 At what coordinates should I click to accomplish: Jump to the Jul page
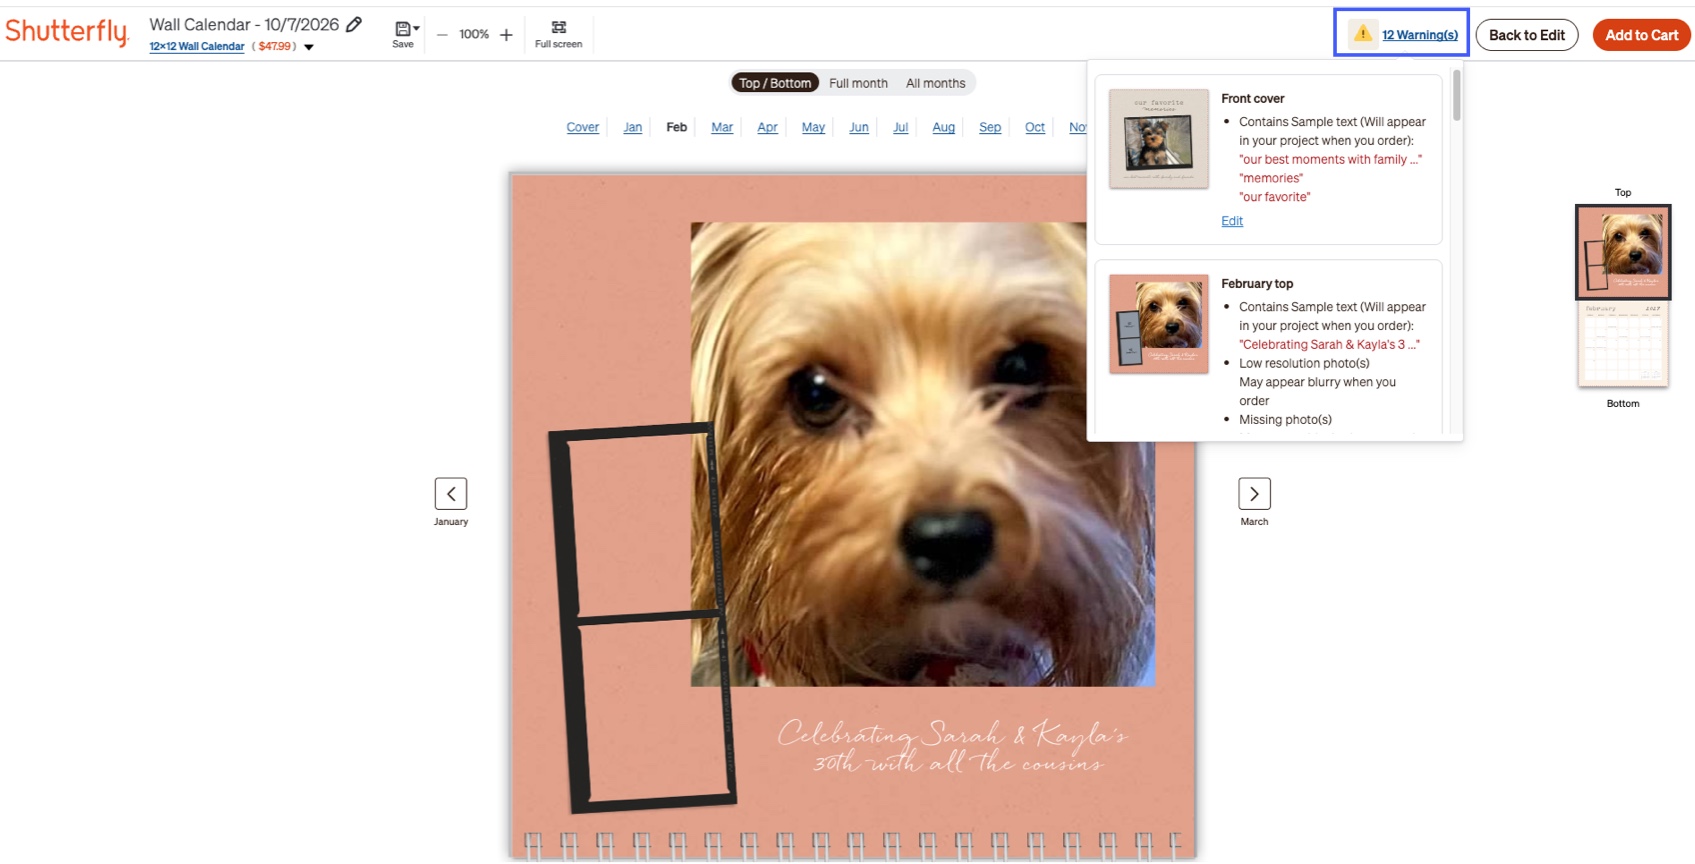click(901, 127)
